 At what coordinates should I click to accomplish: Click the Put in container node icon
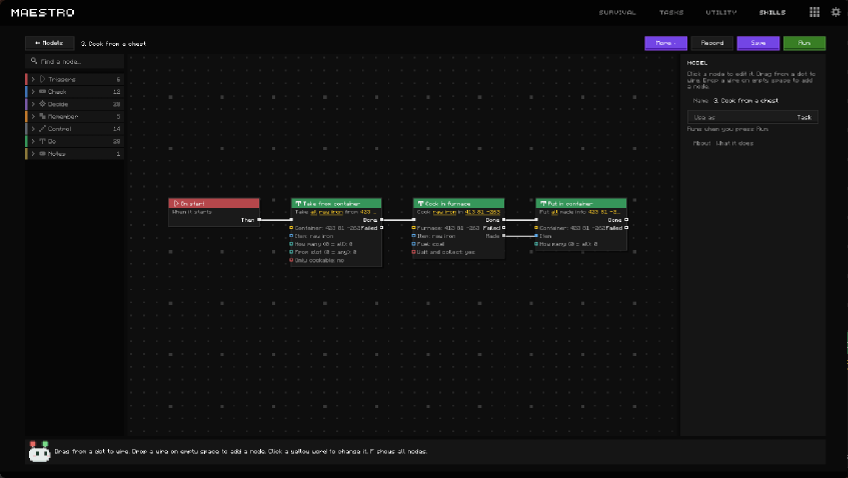(x=543, y=204)
